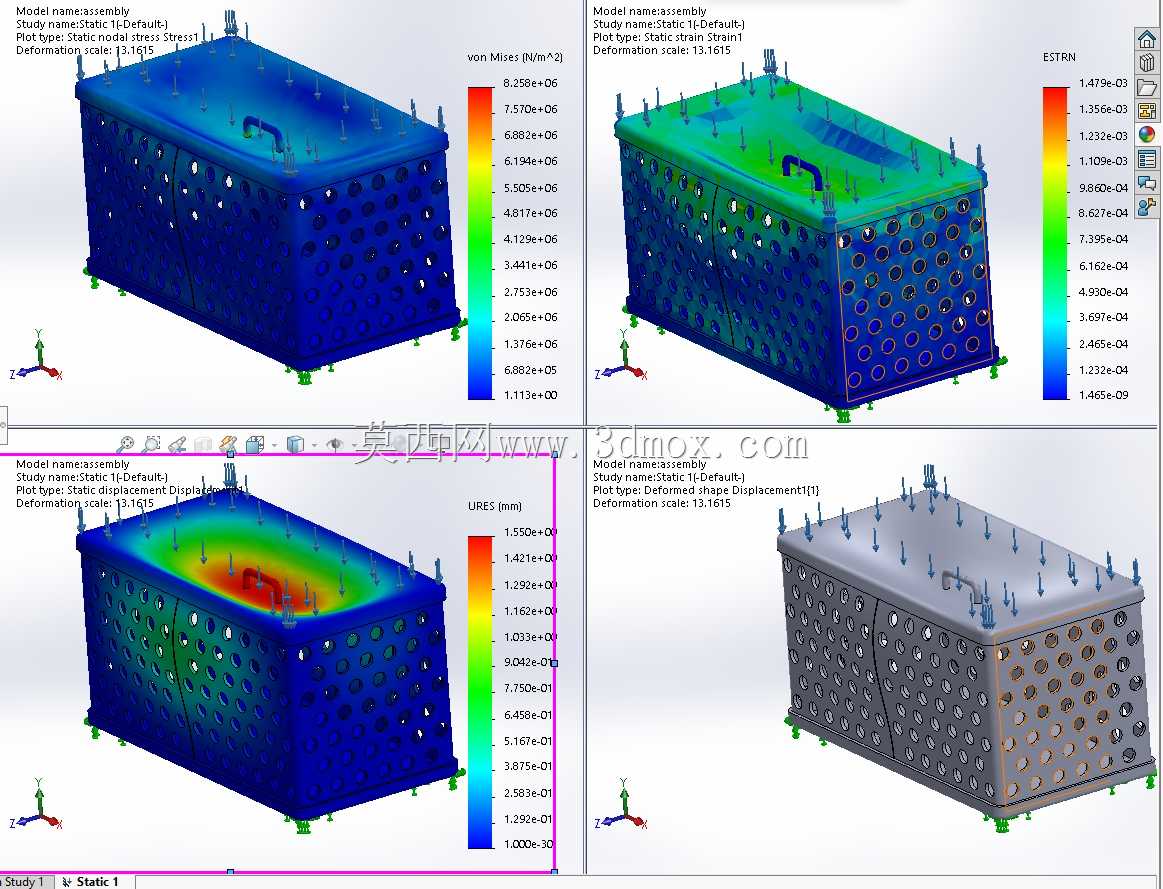This screenshot has width=1163, height=889.
Task: Open the SOLIDWORKS Forum chat tab
Action: (1147, 182)
